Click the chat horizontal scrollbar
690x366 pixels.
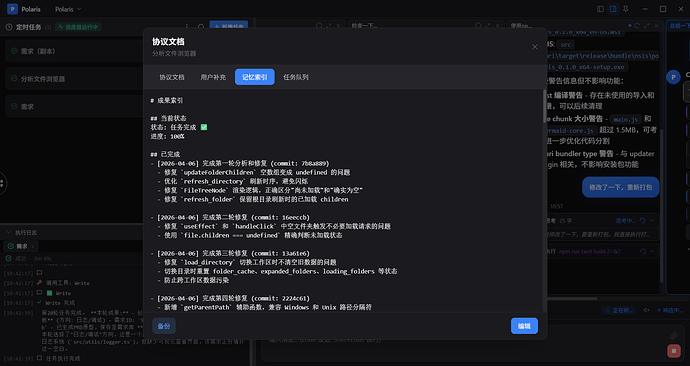coord(572,298)
